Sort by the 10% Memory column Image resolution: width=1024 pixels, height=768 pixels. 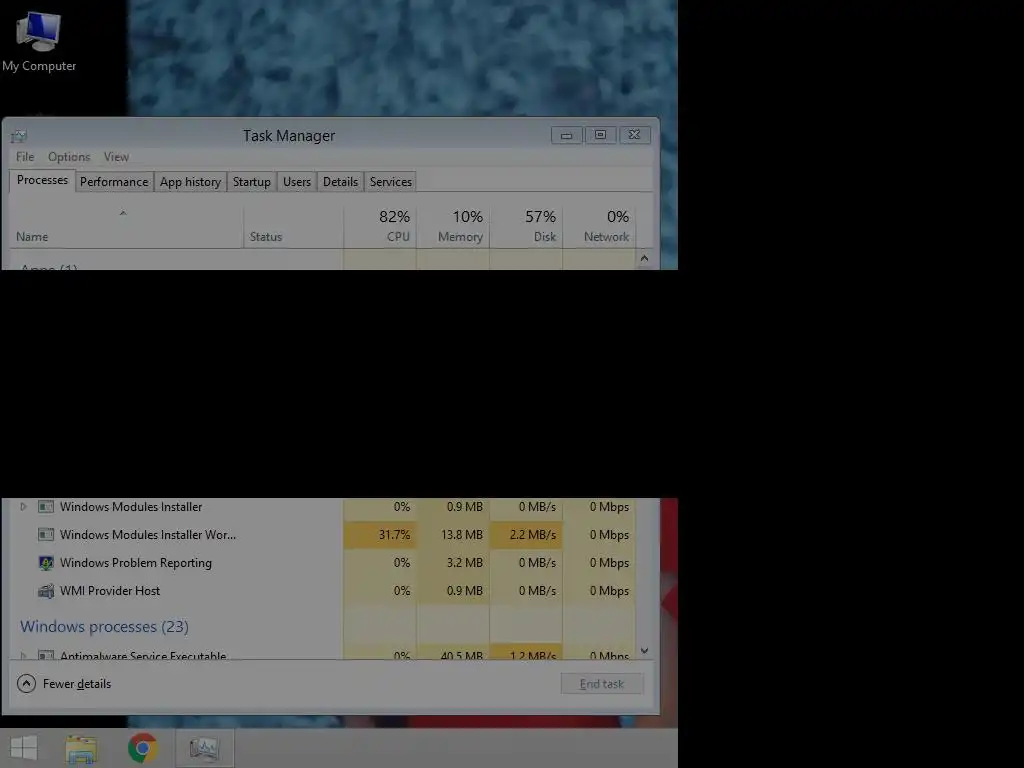pyautogui.click(x=453, y=227)
